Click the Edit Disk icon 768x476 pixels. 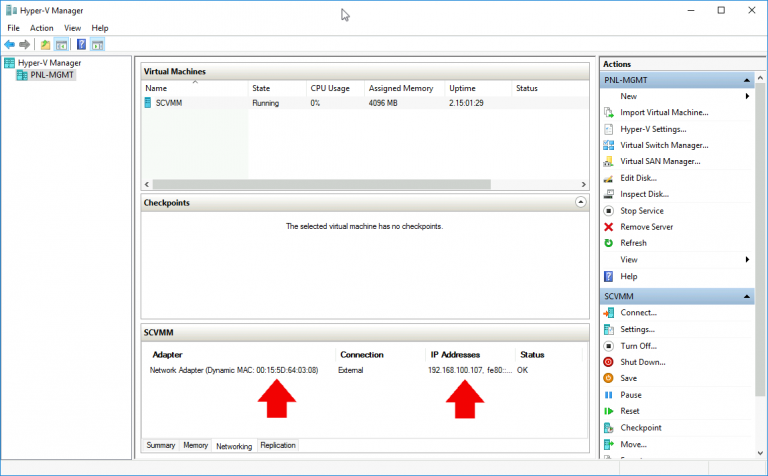(x=608, y=178)
